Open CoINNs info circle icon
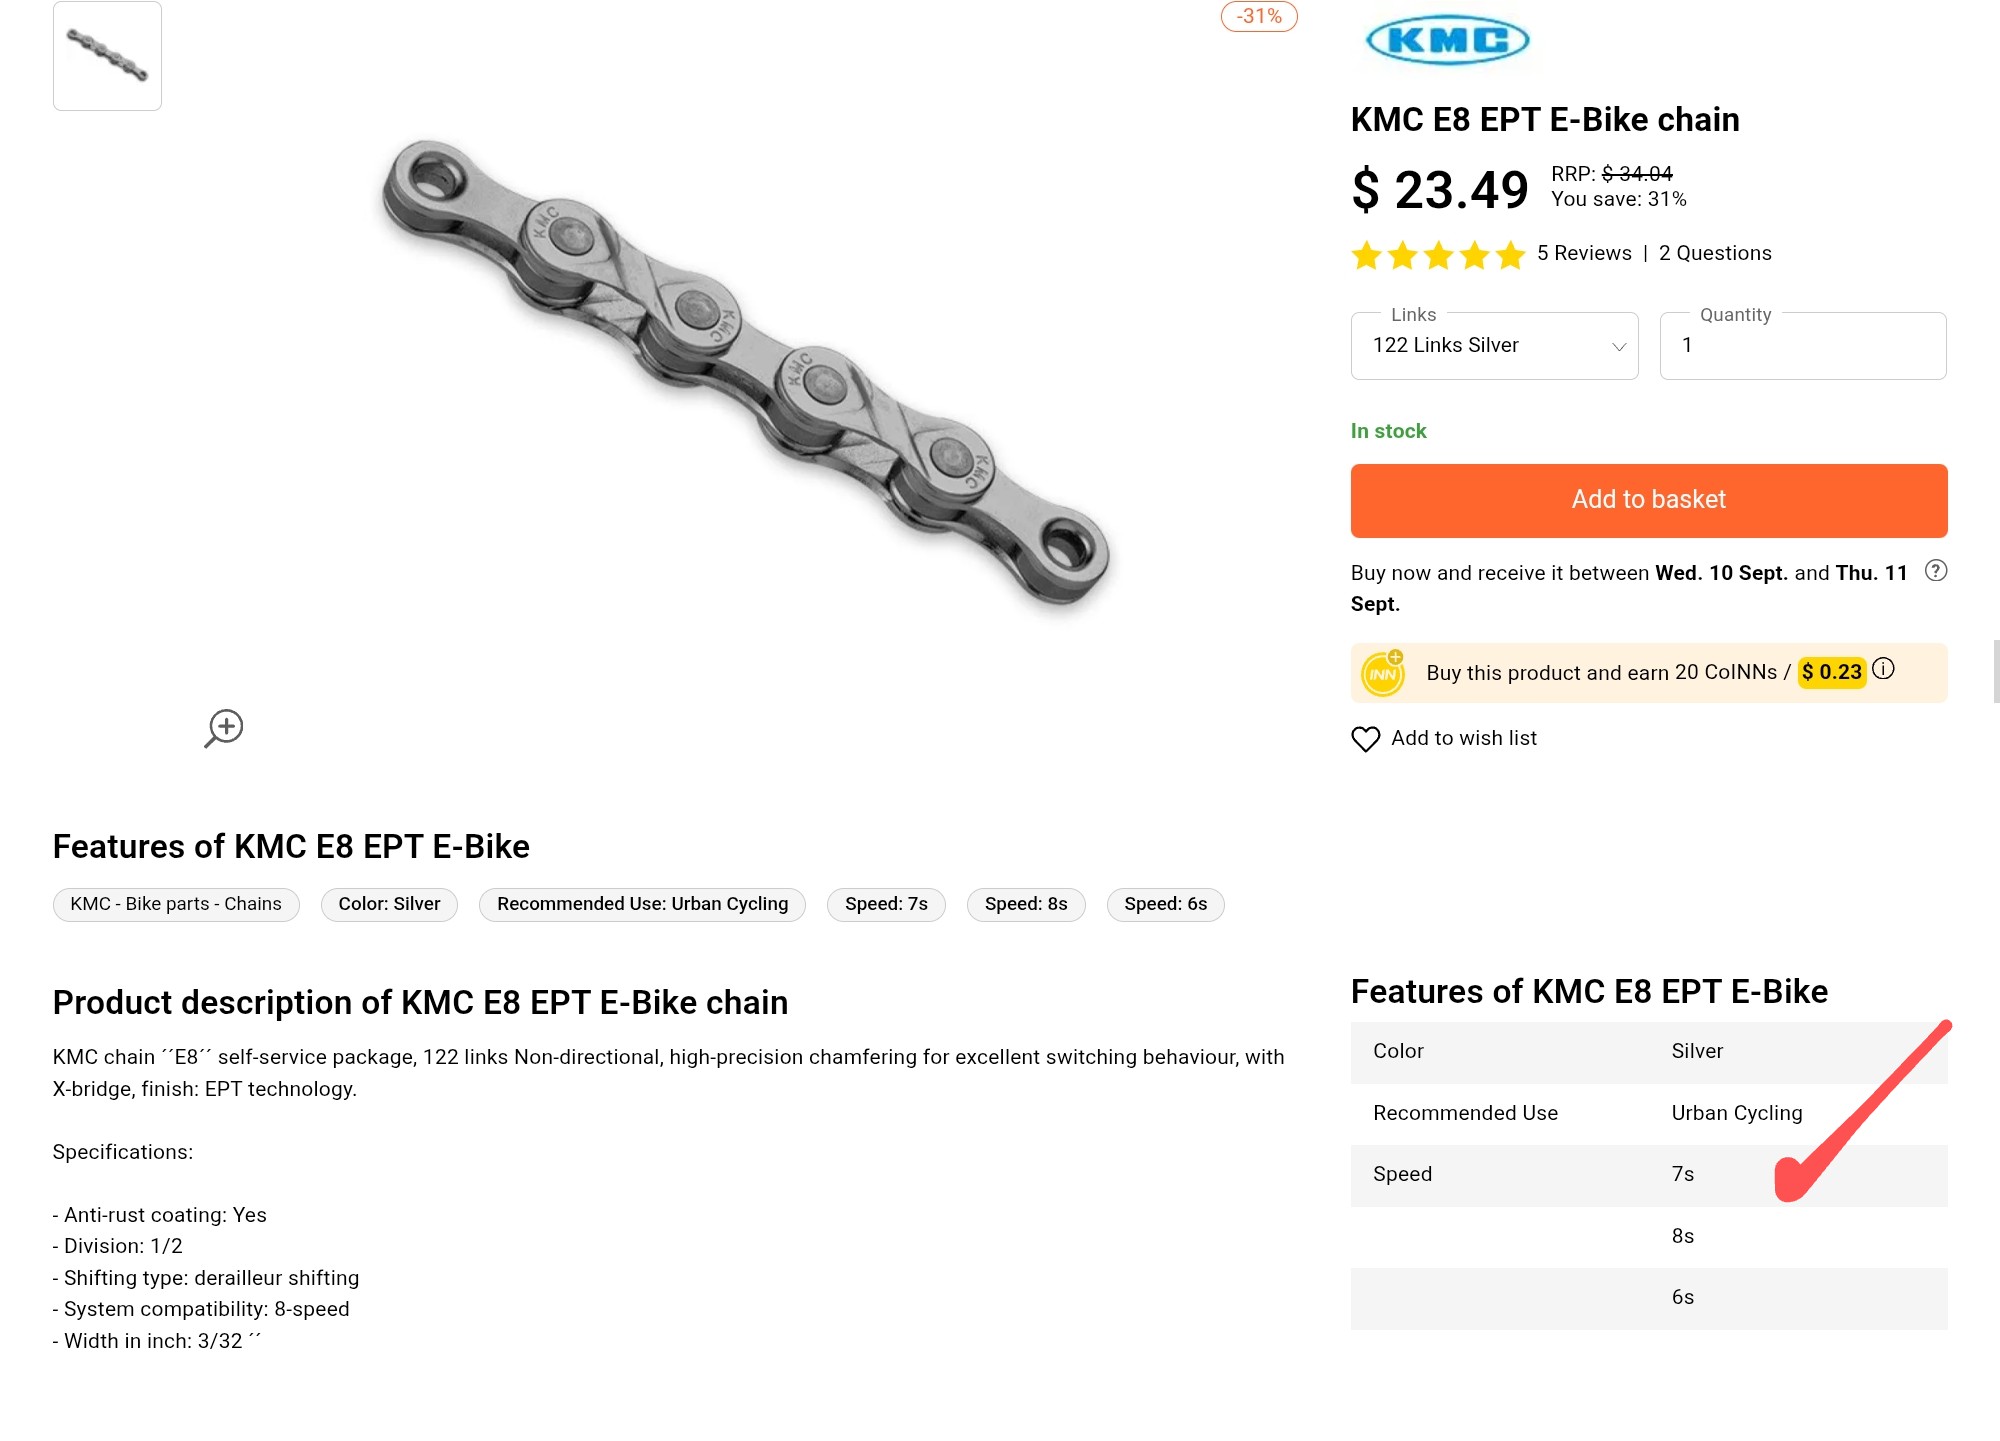This screenshot has height=1441, width=2000. click(x=1883, y=669)
